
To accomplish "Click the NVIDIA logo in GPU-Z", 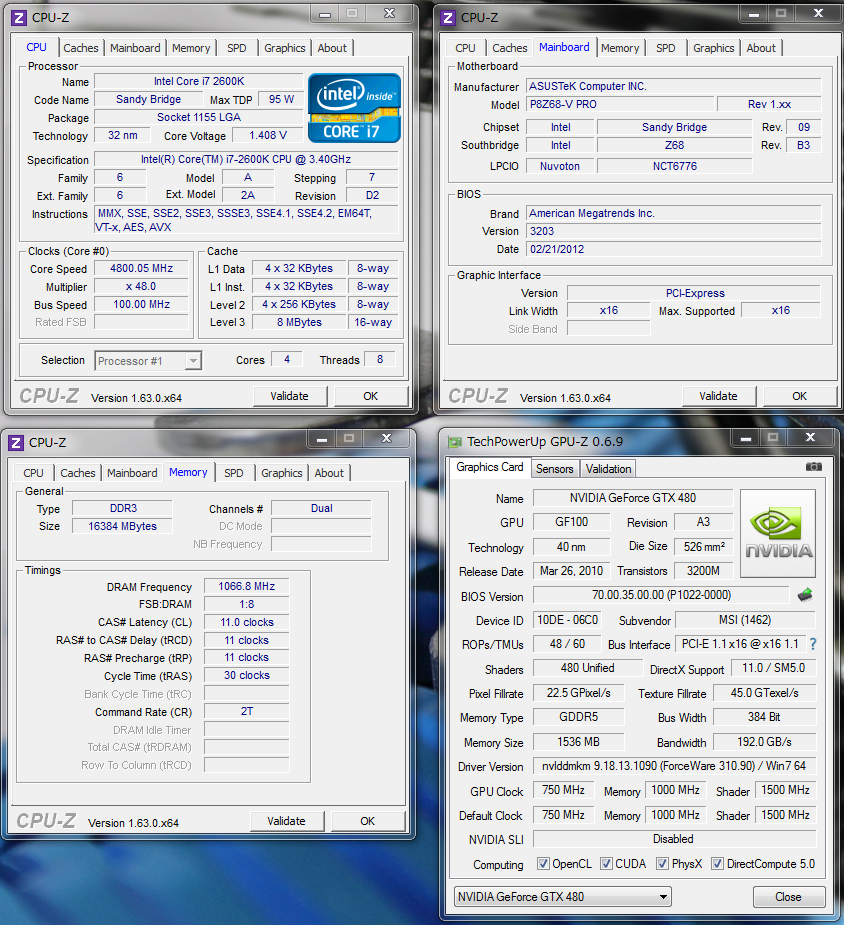I will pos(778,533).
